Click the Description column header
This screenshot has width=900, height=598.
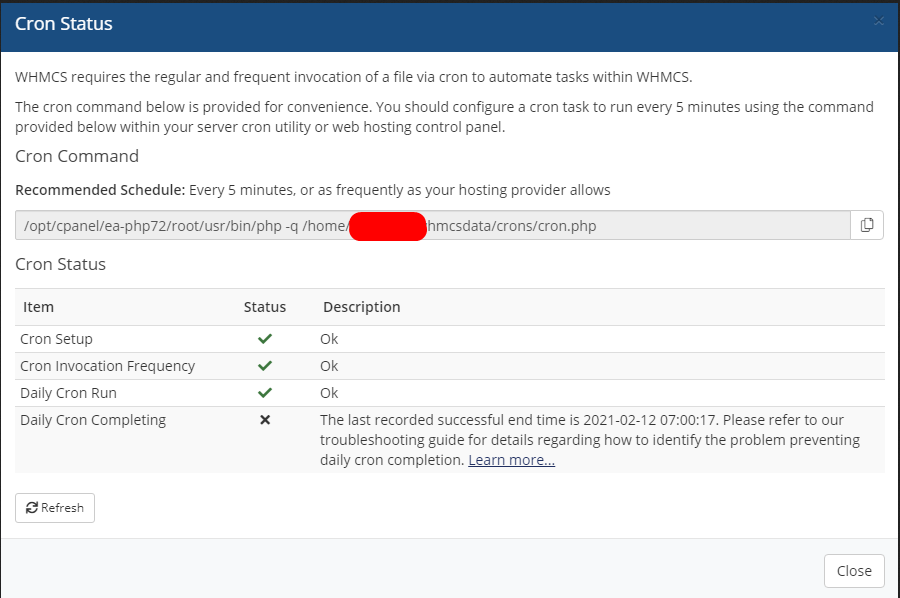361,307
